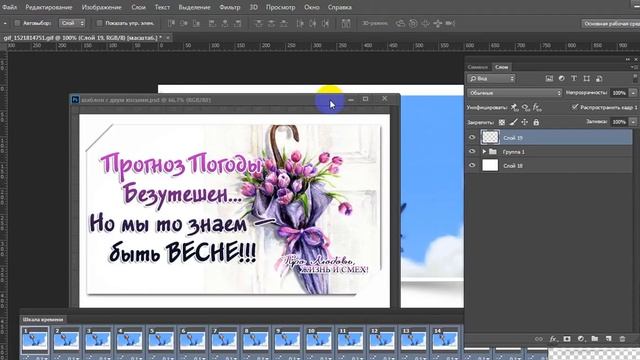Viewport: 640px width, 360px height.
Task: Lock all padlock icon
Action: [536, 122]
